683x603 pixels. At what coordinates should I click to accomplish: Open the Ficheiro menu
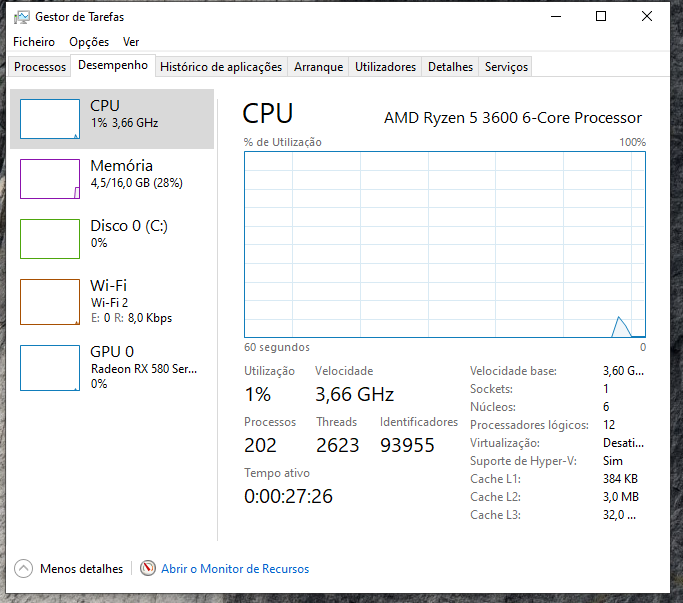pos(34,42)
